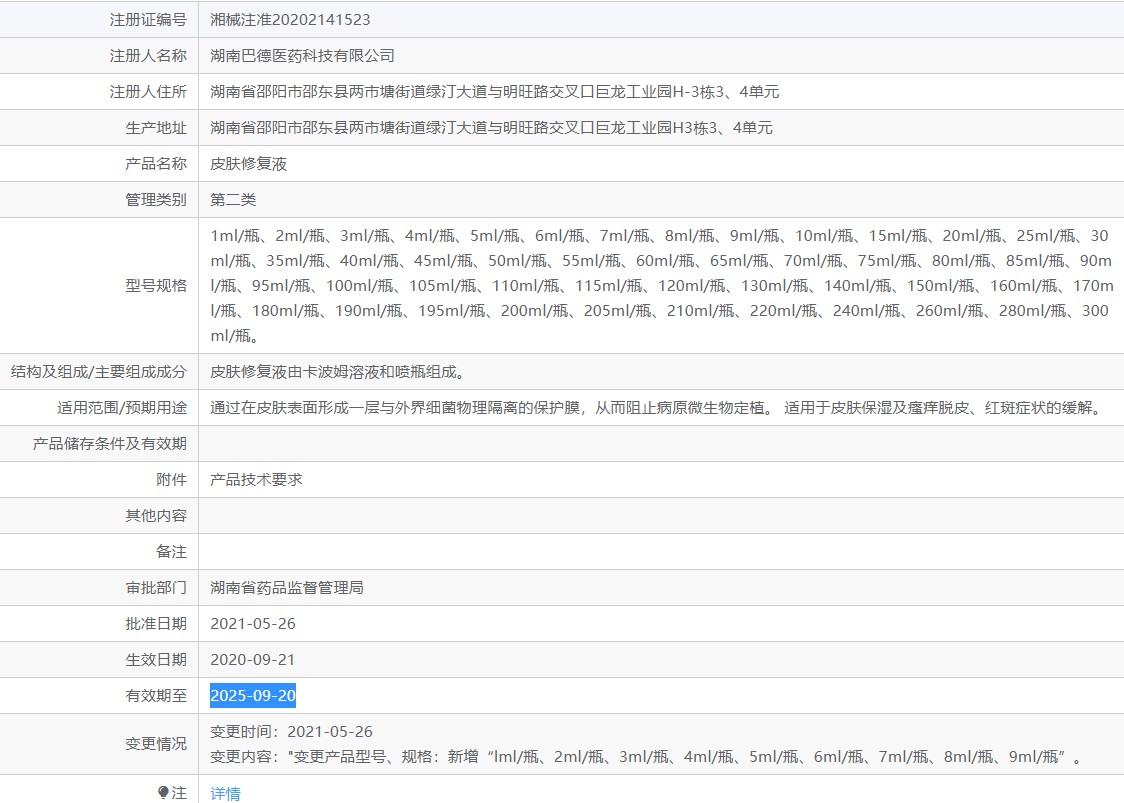Click the 变更情况 label

[156, 743]
